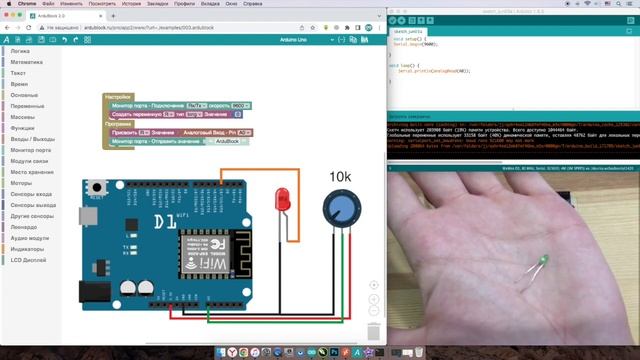Image resolution: width=640 pixels, height=360 pixels.
Task: Click the copy code icon in ArduBlock toolbar
Action: pyautogui.click(x=353, y=40)
